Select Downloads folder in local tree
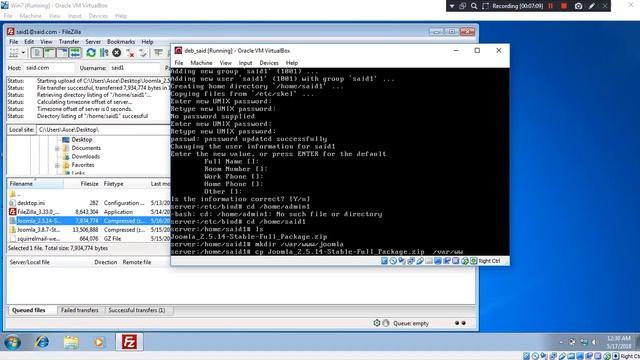The width and height of the screenshot is (640, 360). coord(86,156)
